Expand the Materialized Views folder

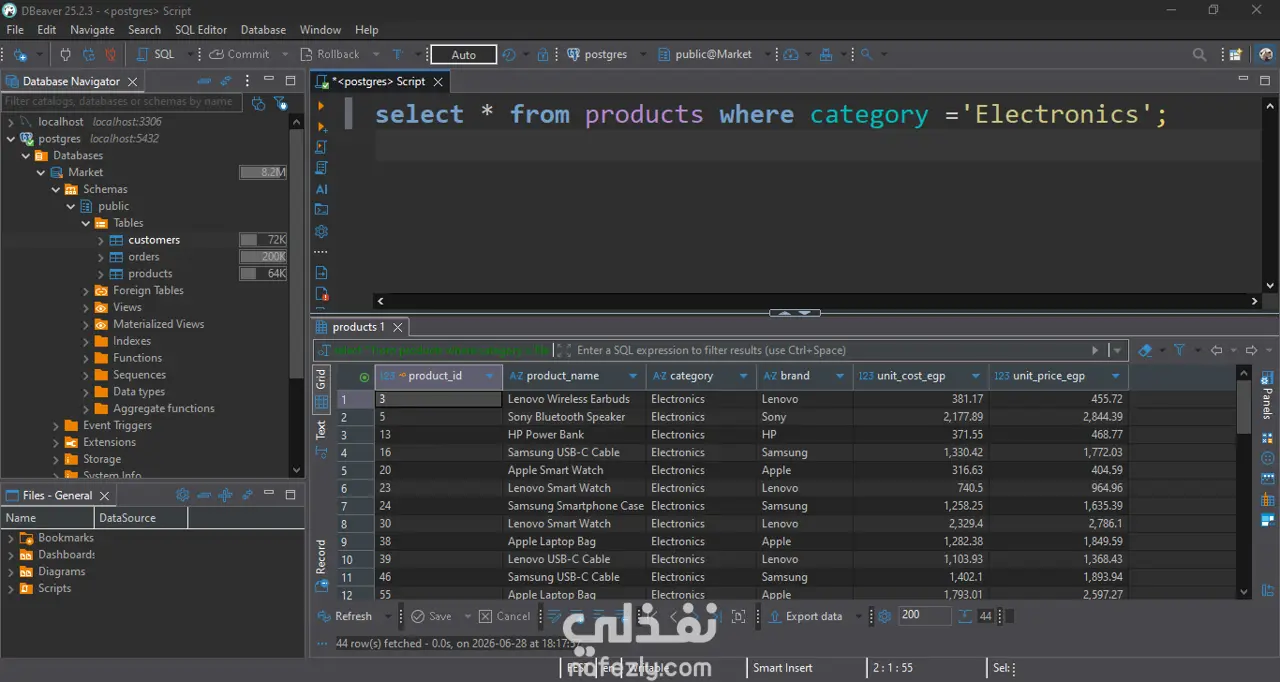86,324
